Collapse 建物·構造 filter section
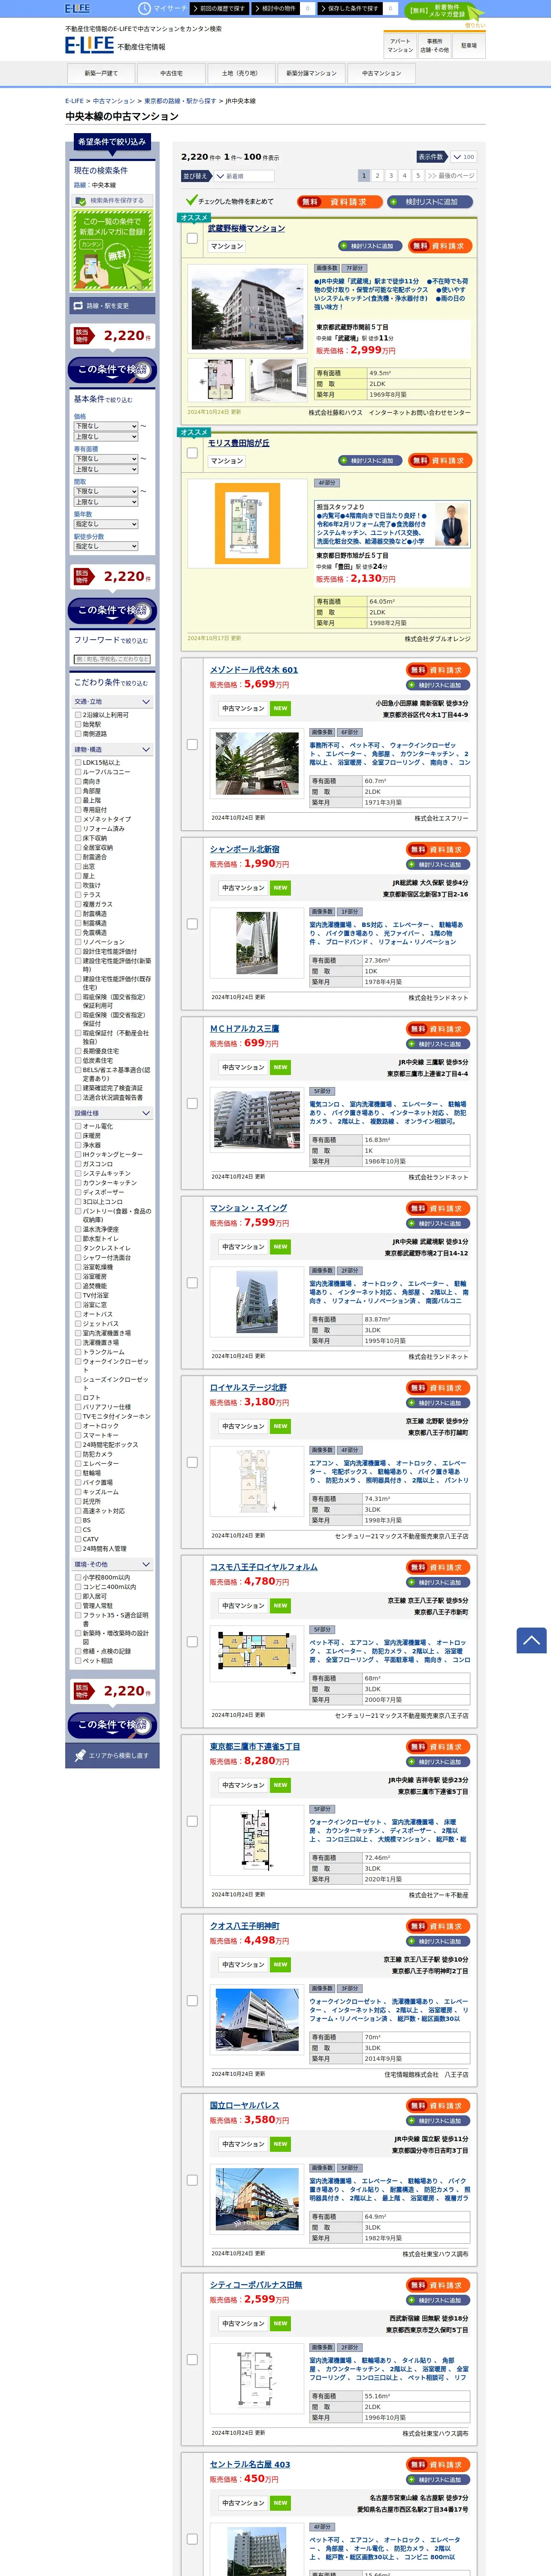The height and width of the screenshot is (2576, 551). coord(112,749)
